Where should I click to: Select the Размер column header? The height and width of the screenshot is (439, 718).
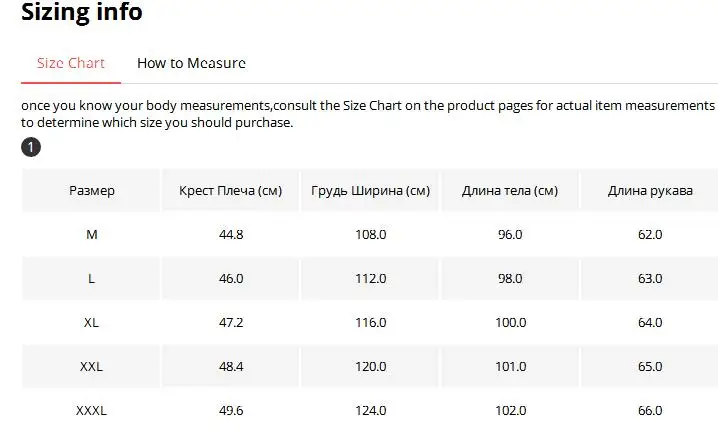point(92,190)
